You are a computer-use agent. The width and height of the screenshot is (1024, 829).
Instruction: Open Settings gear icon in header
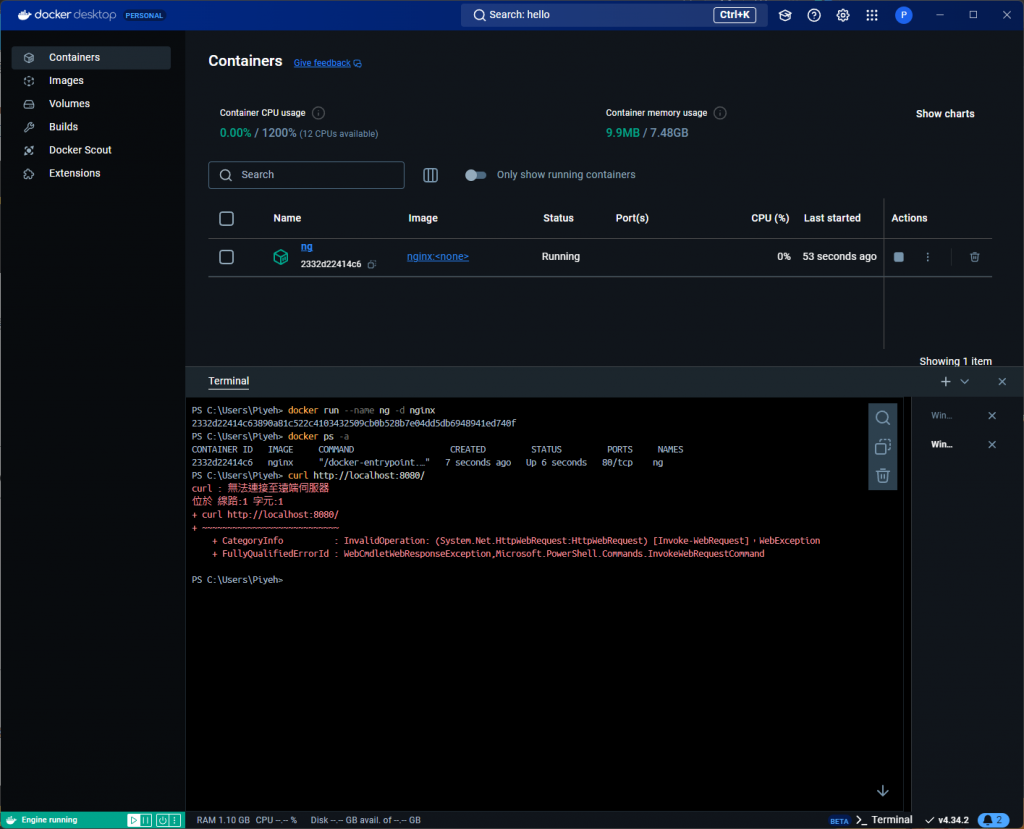843,15
